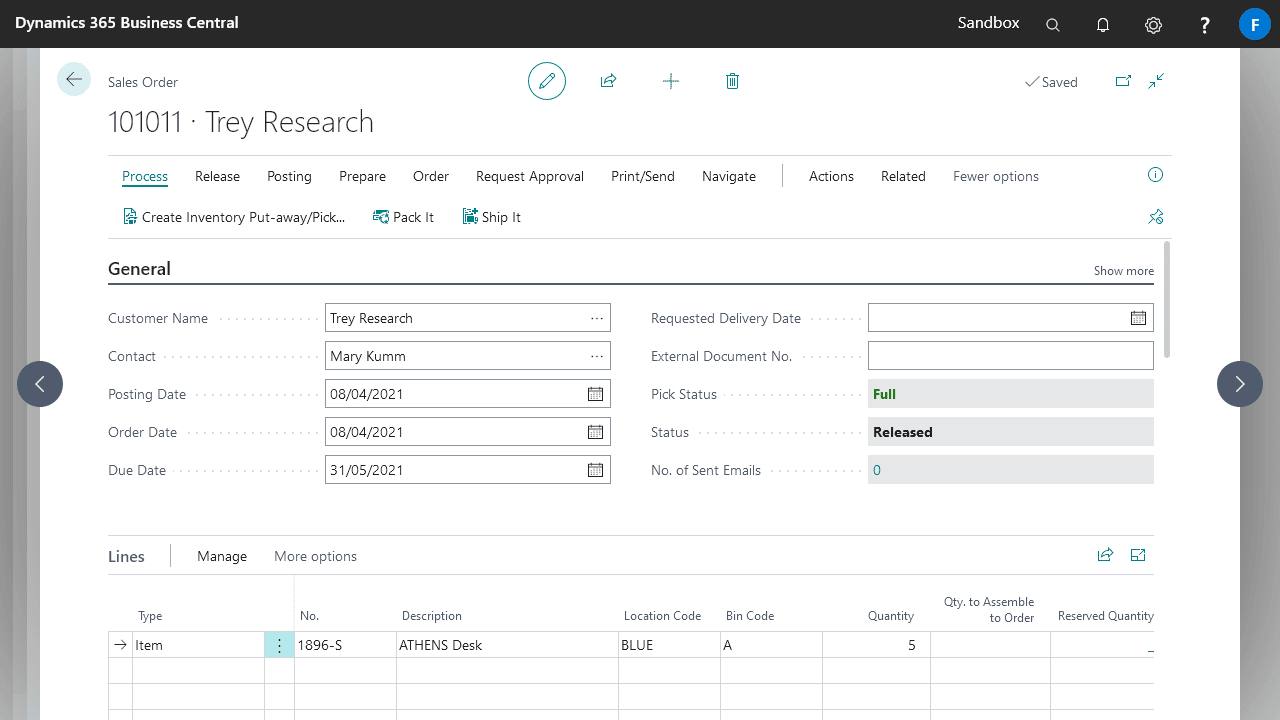
Task: Click the page vertical scrollbar
Action: click(x=1168, y=299)
